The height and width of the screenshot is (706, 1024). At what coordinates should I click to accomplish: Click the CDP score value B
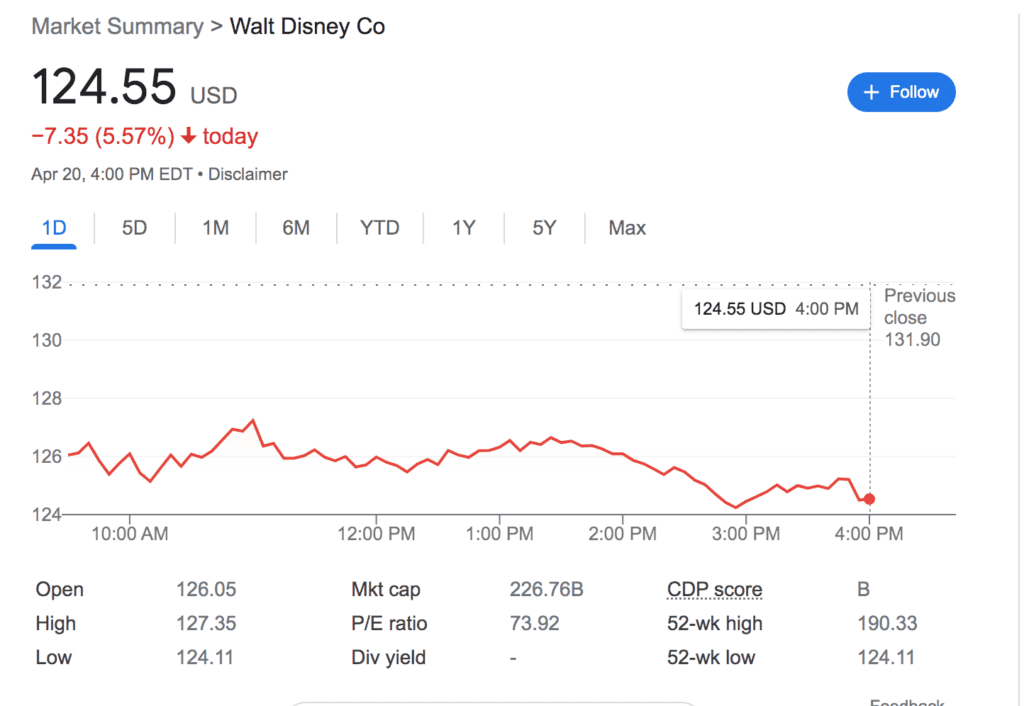coord(863,589)
